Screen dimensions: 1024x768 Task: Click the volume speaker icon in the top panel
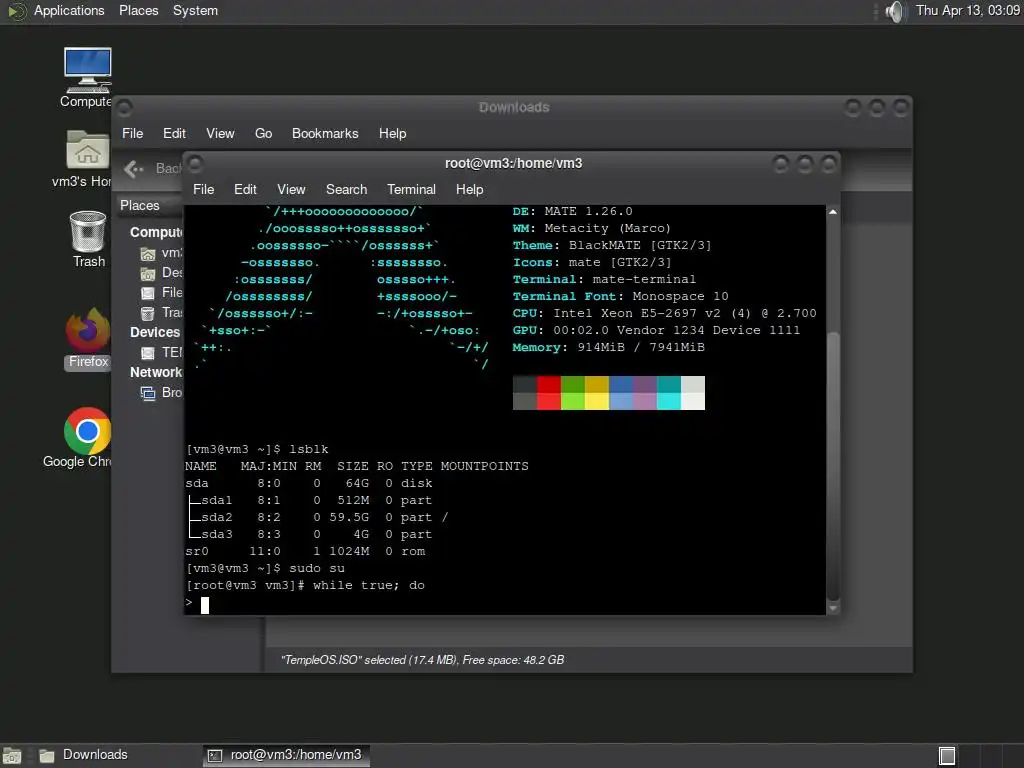tap(895, 11)
